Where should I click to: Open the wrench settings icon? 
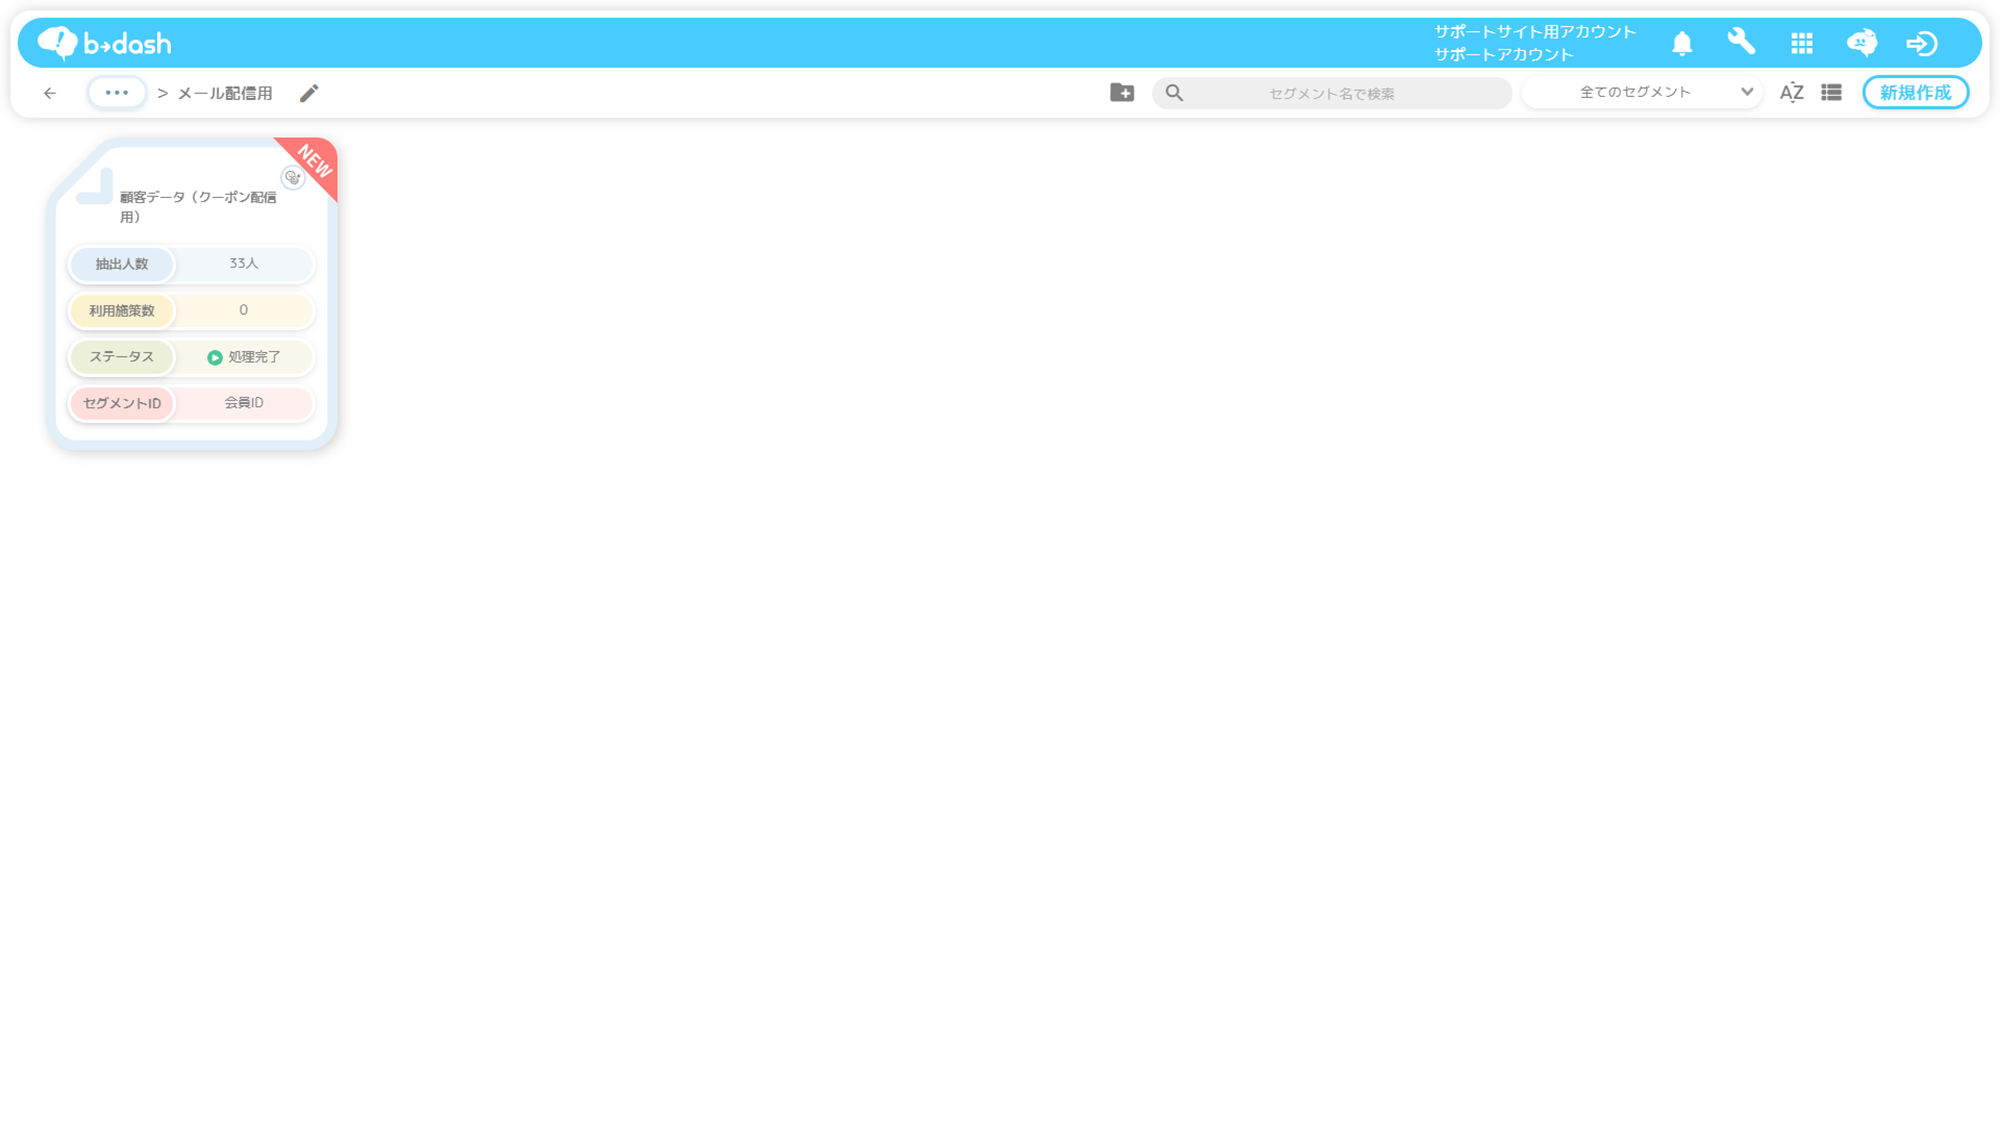(x=1742, y=42)
